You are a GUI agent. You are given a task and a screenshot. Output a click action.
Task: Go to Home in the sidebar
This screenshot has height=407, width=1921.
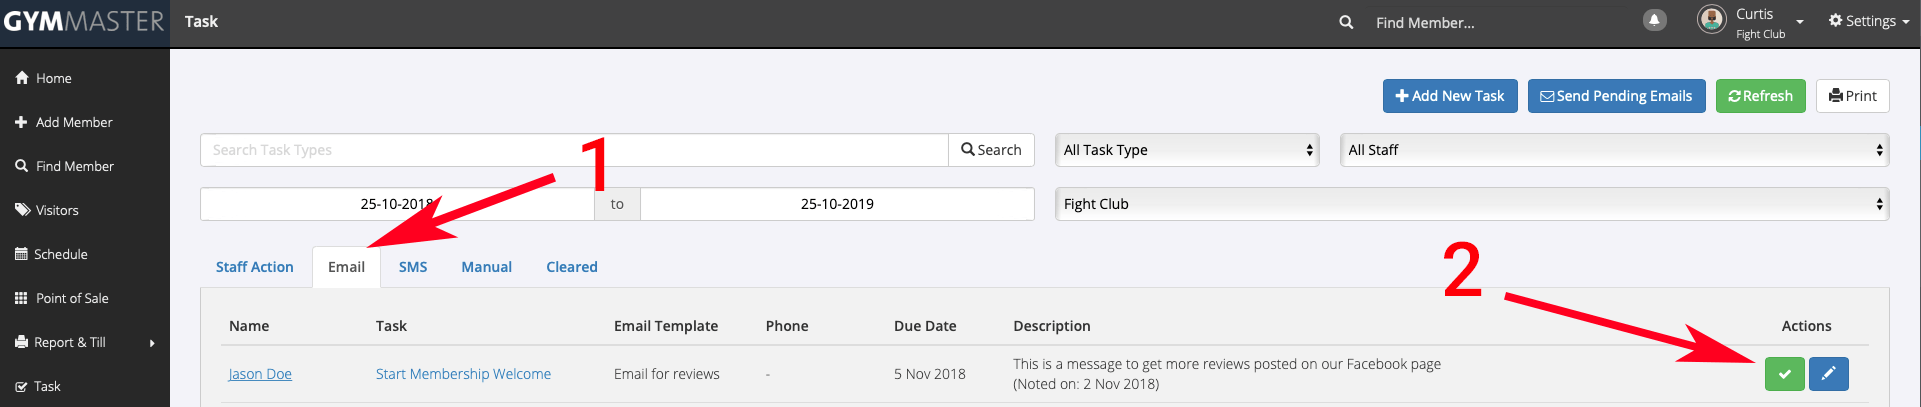[x=53, y=78]
